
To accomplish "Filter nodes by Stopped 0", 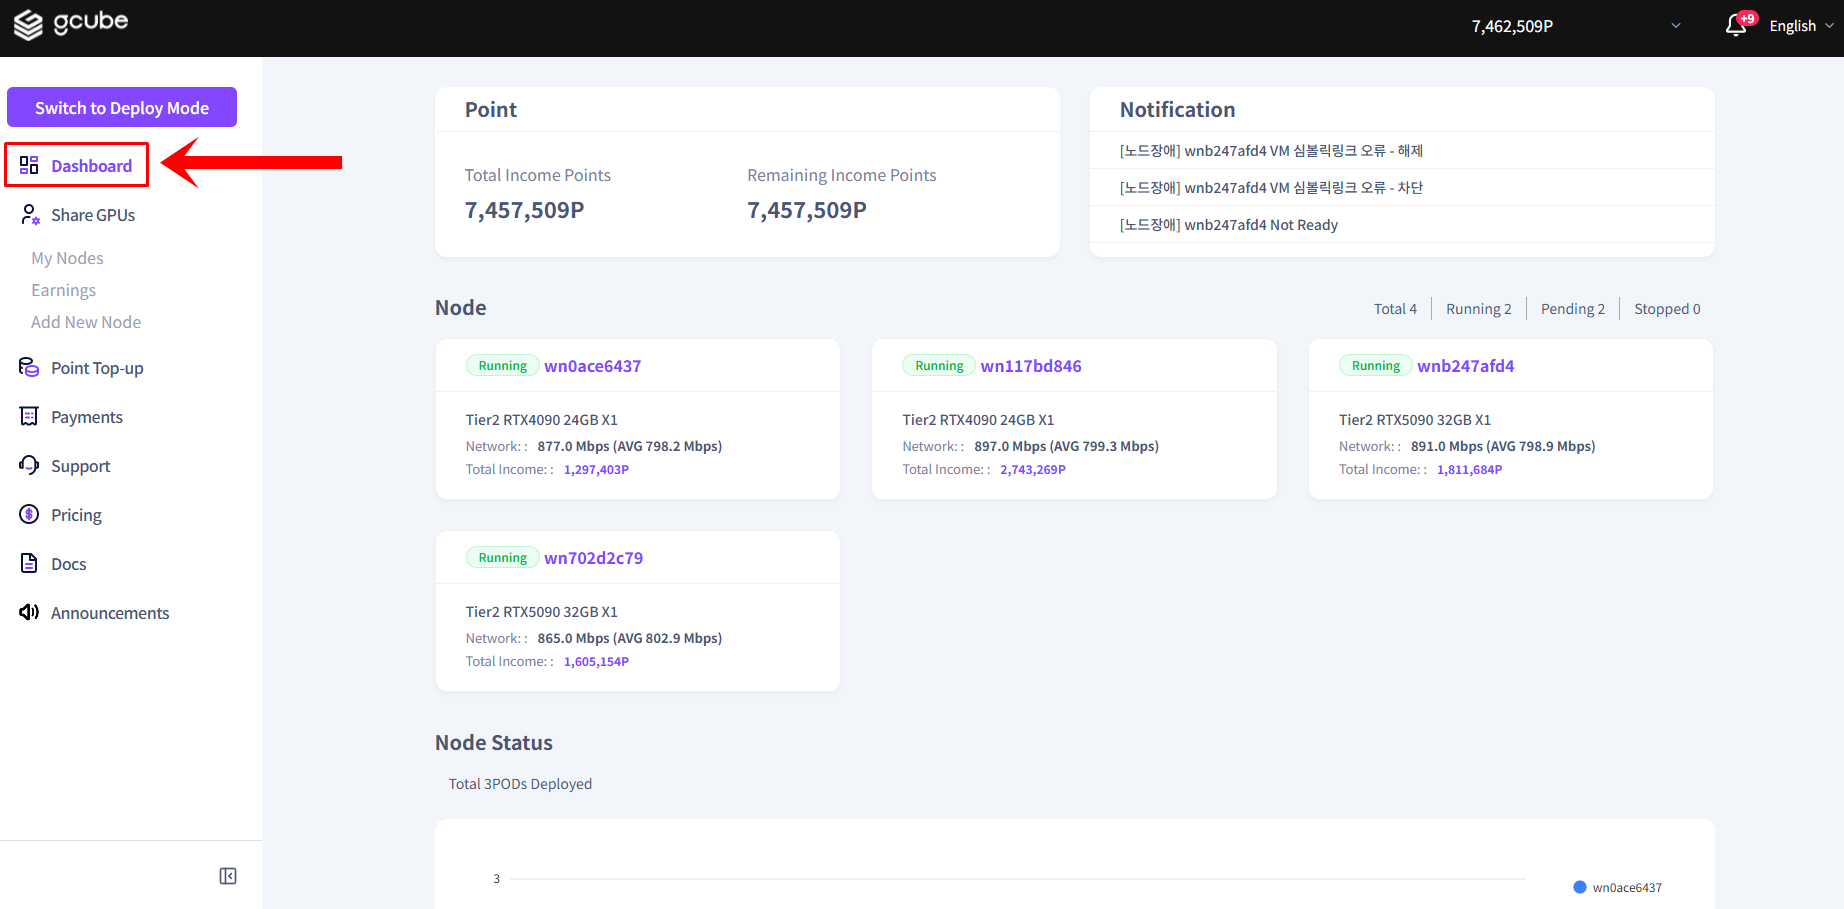I will pos(1667,309).
